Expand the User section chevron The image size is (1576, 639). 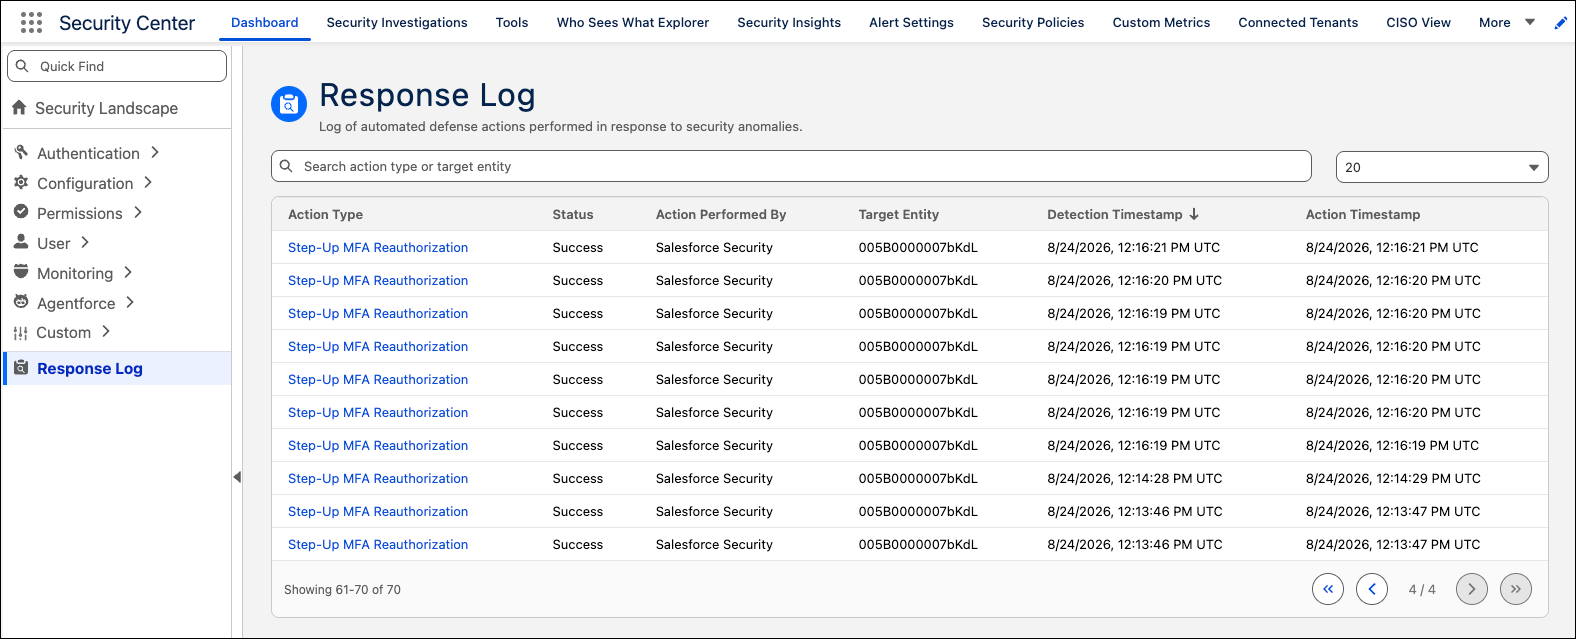coord(85,242)
